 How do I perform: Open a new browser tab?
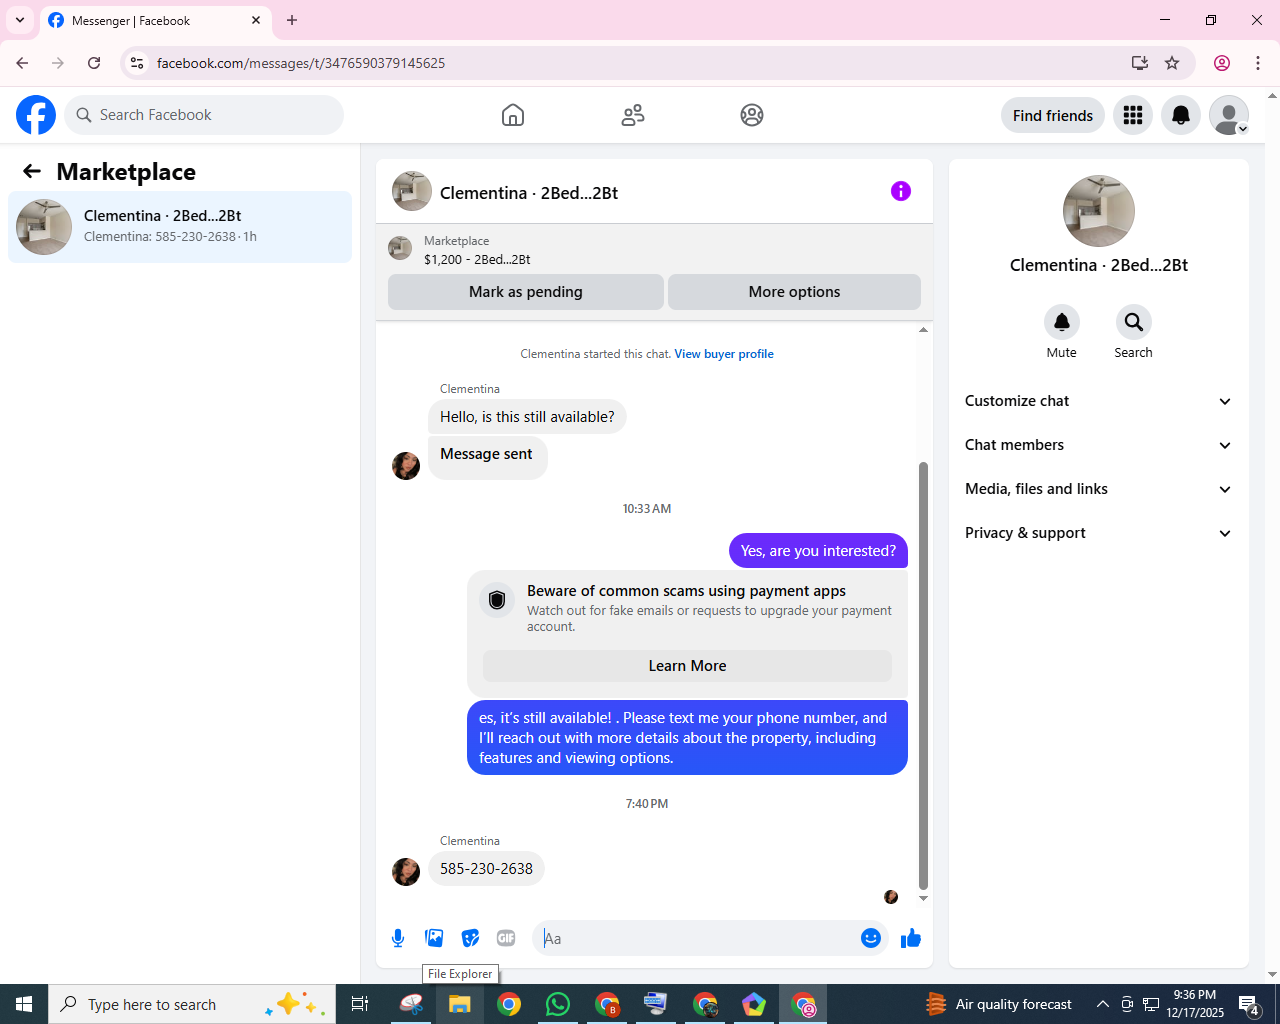tap(292, 20)
